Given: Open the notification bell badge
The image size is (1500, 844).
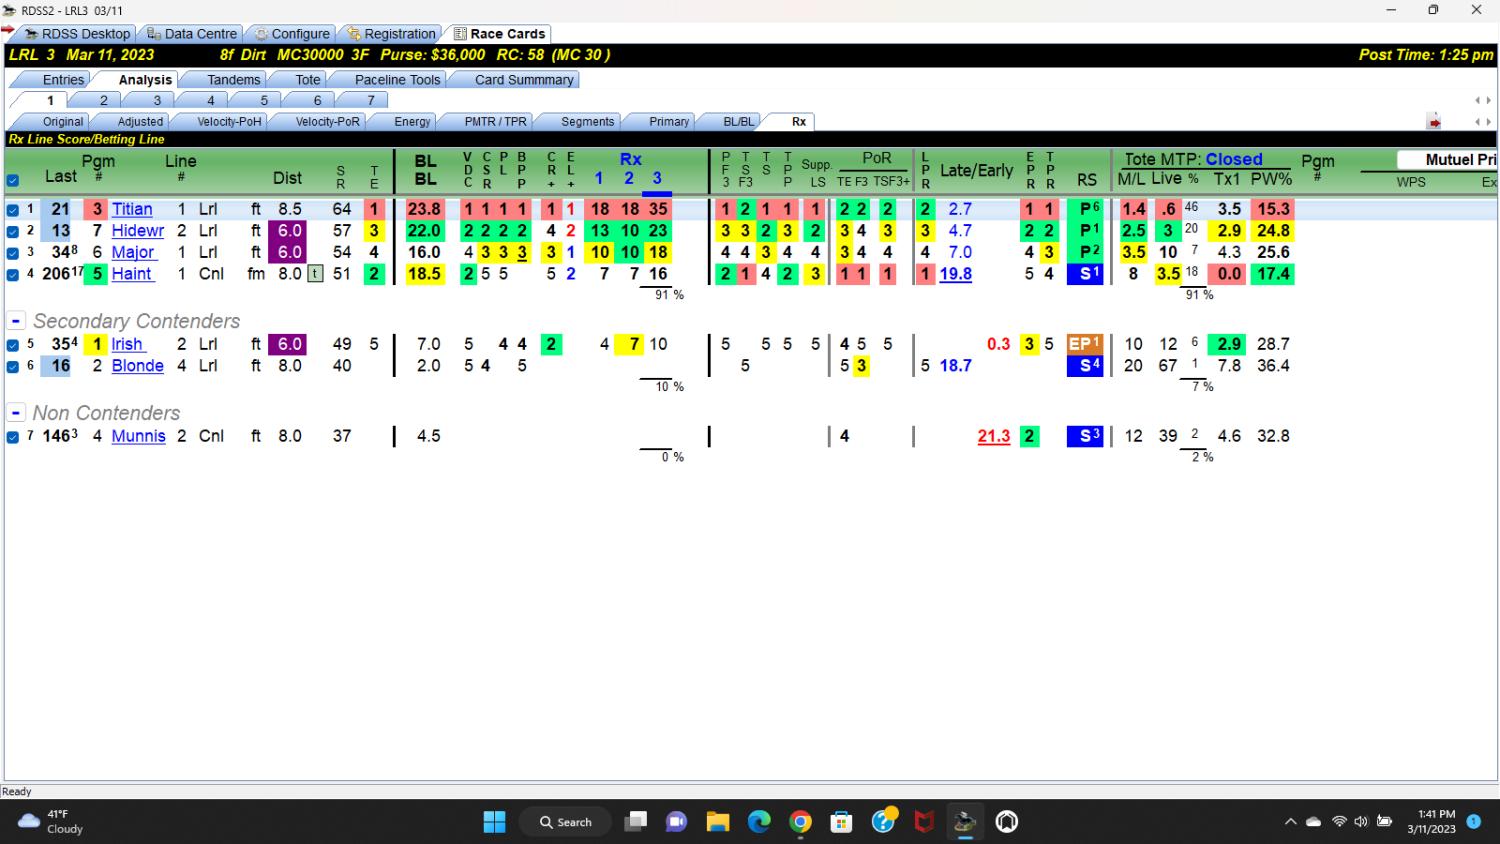Looking at the screenshot, I should [1473, 821].
